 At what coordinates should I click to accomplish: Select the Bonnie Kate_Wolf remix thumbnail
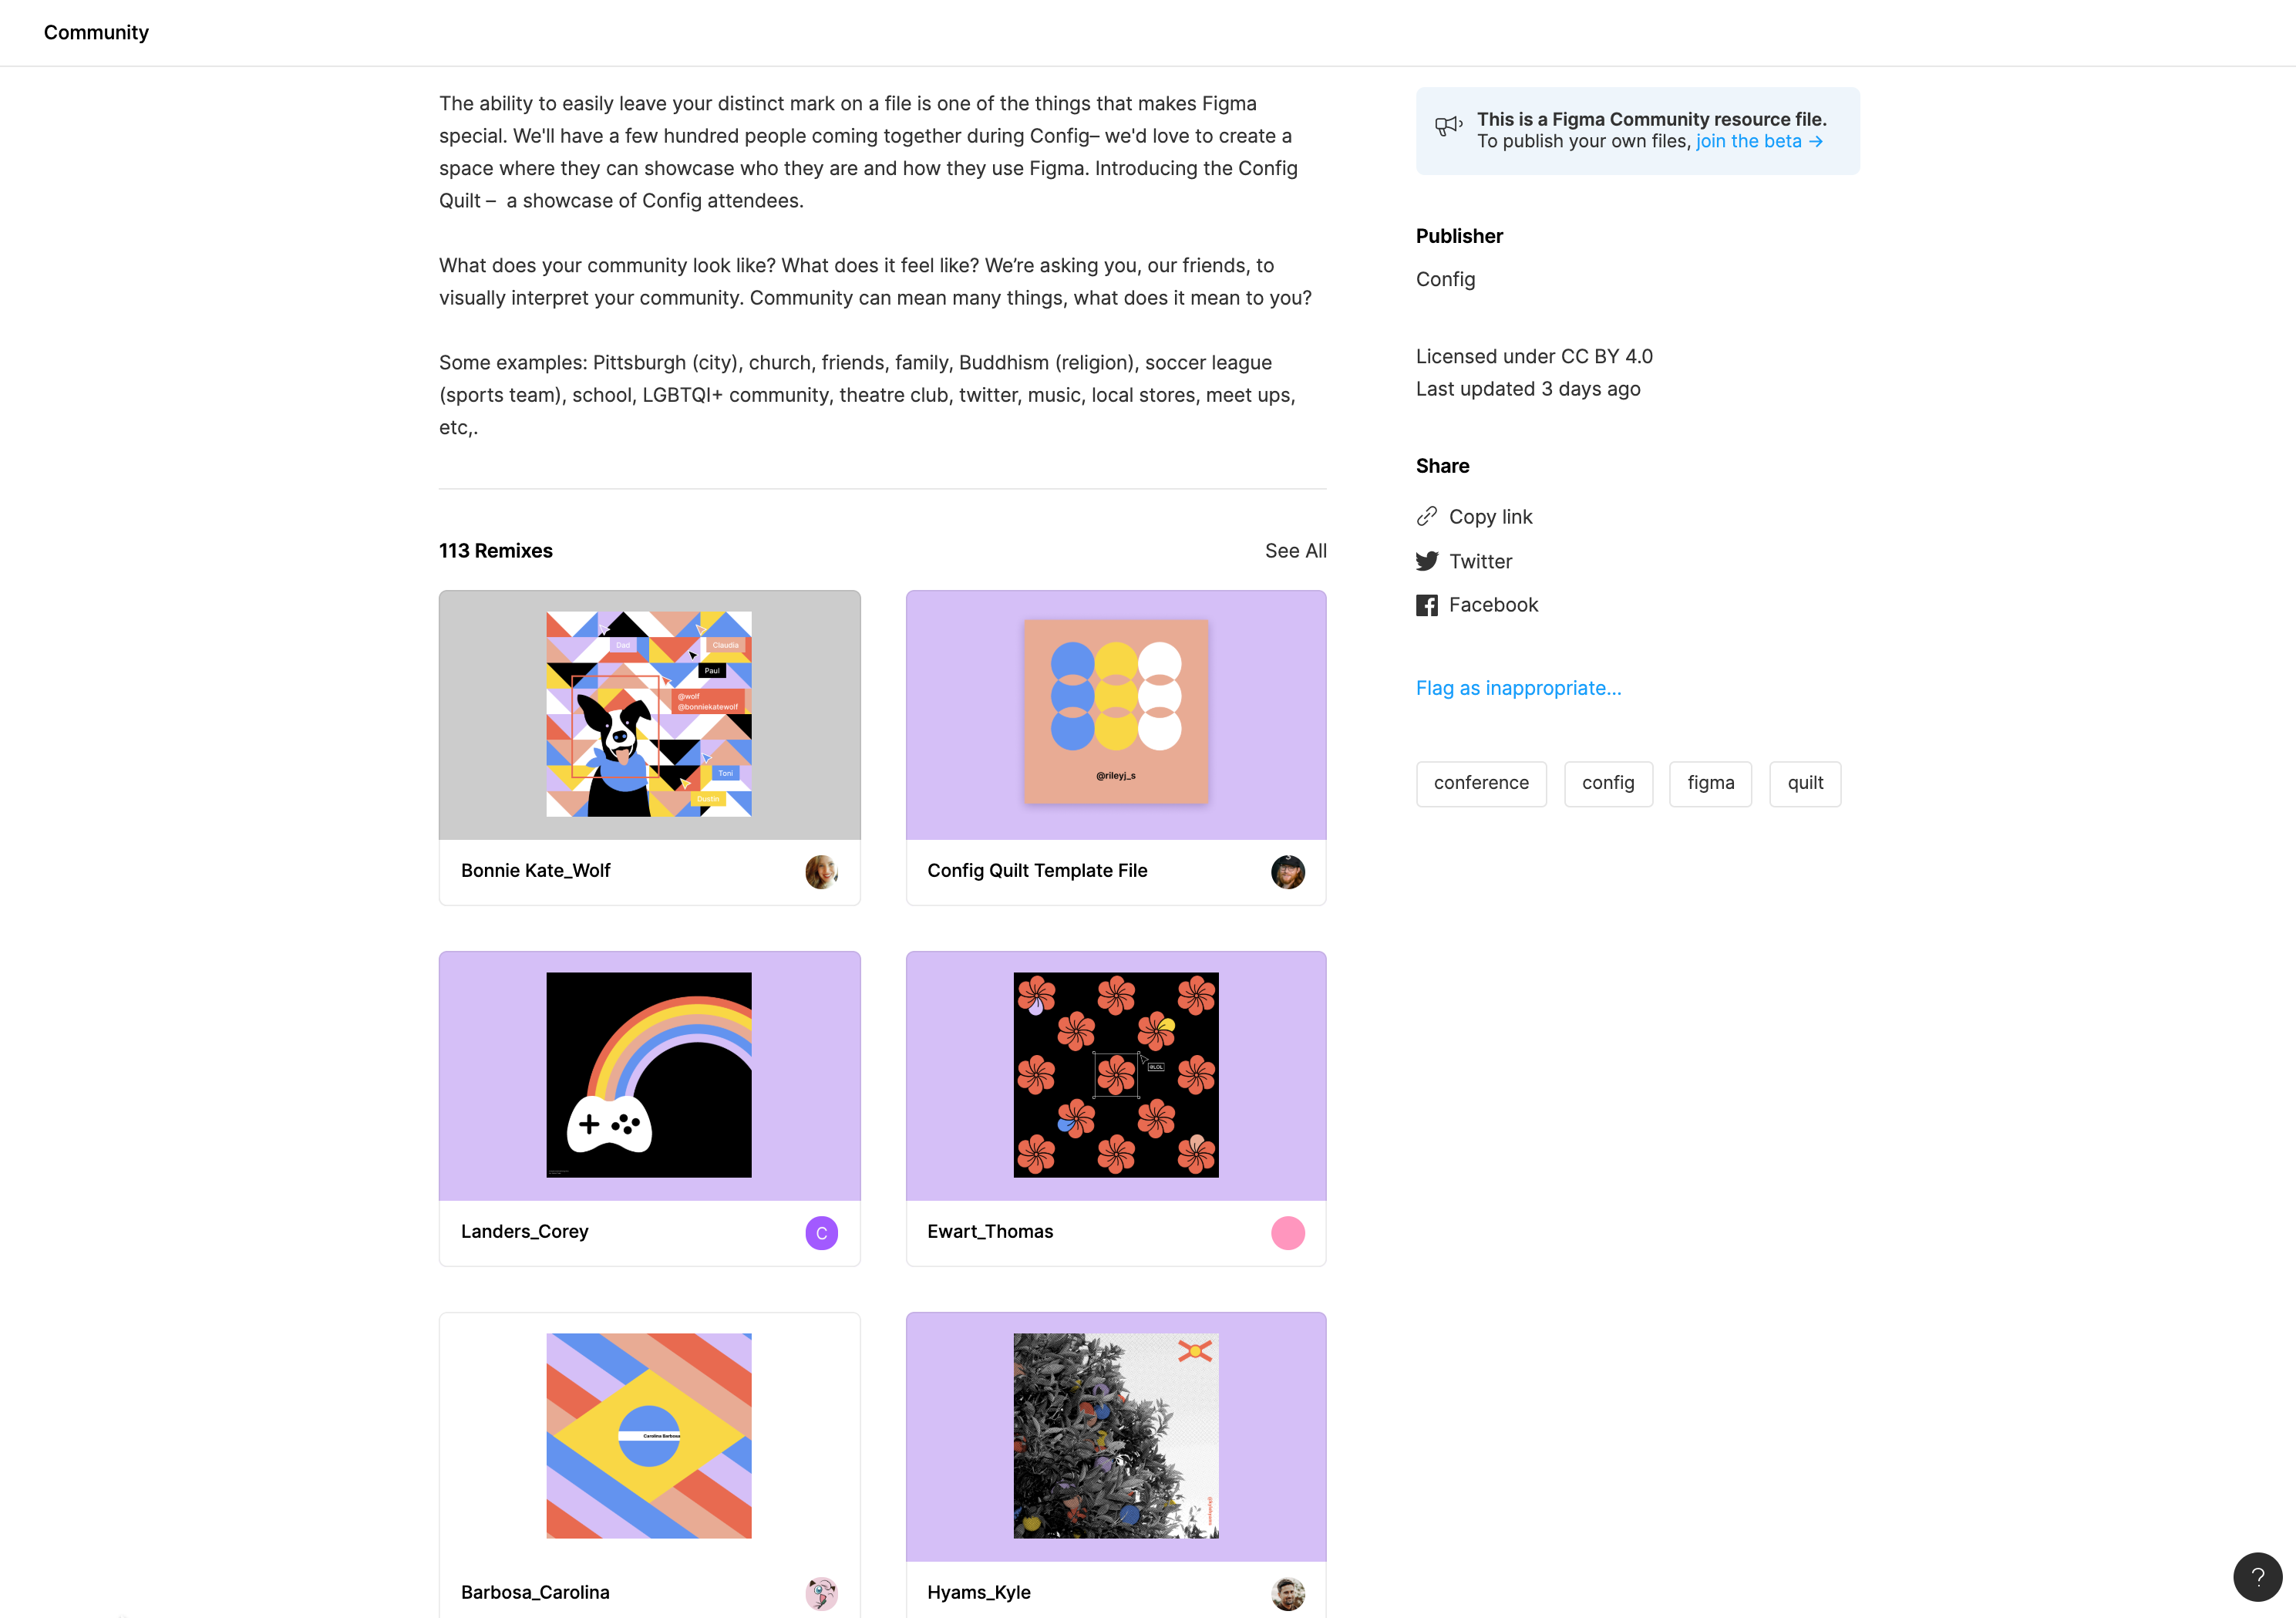tap(649, 714)
